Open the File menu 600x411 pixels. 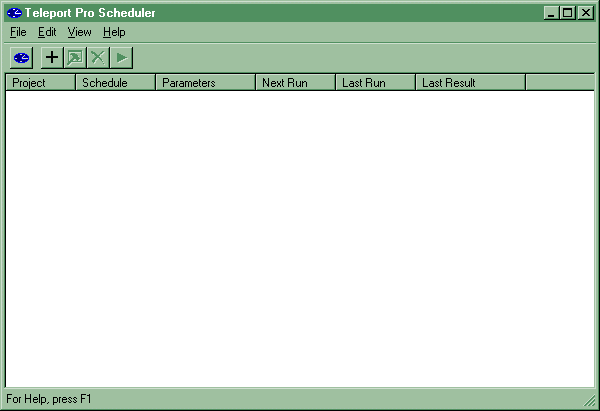(x=18, y=32)
